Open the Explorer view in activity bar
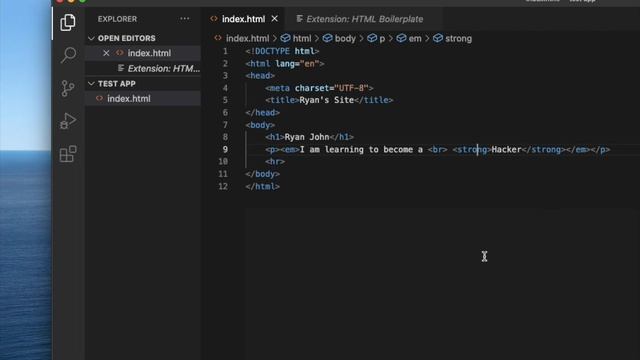Screen dimensions: 640x360 68,22
